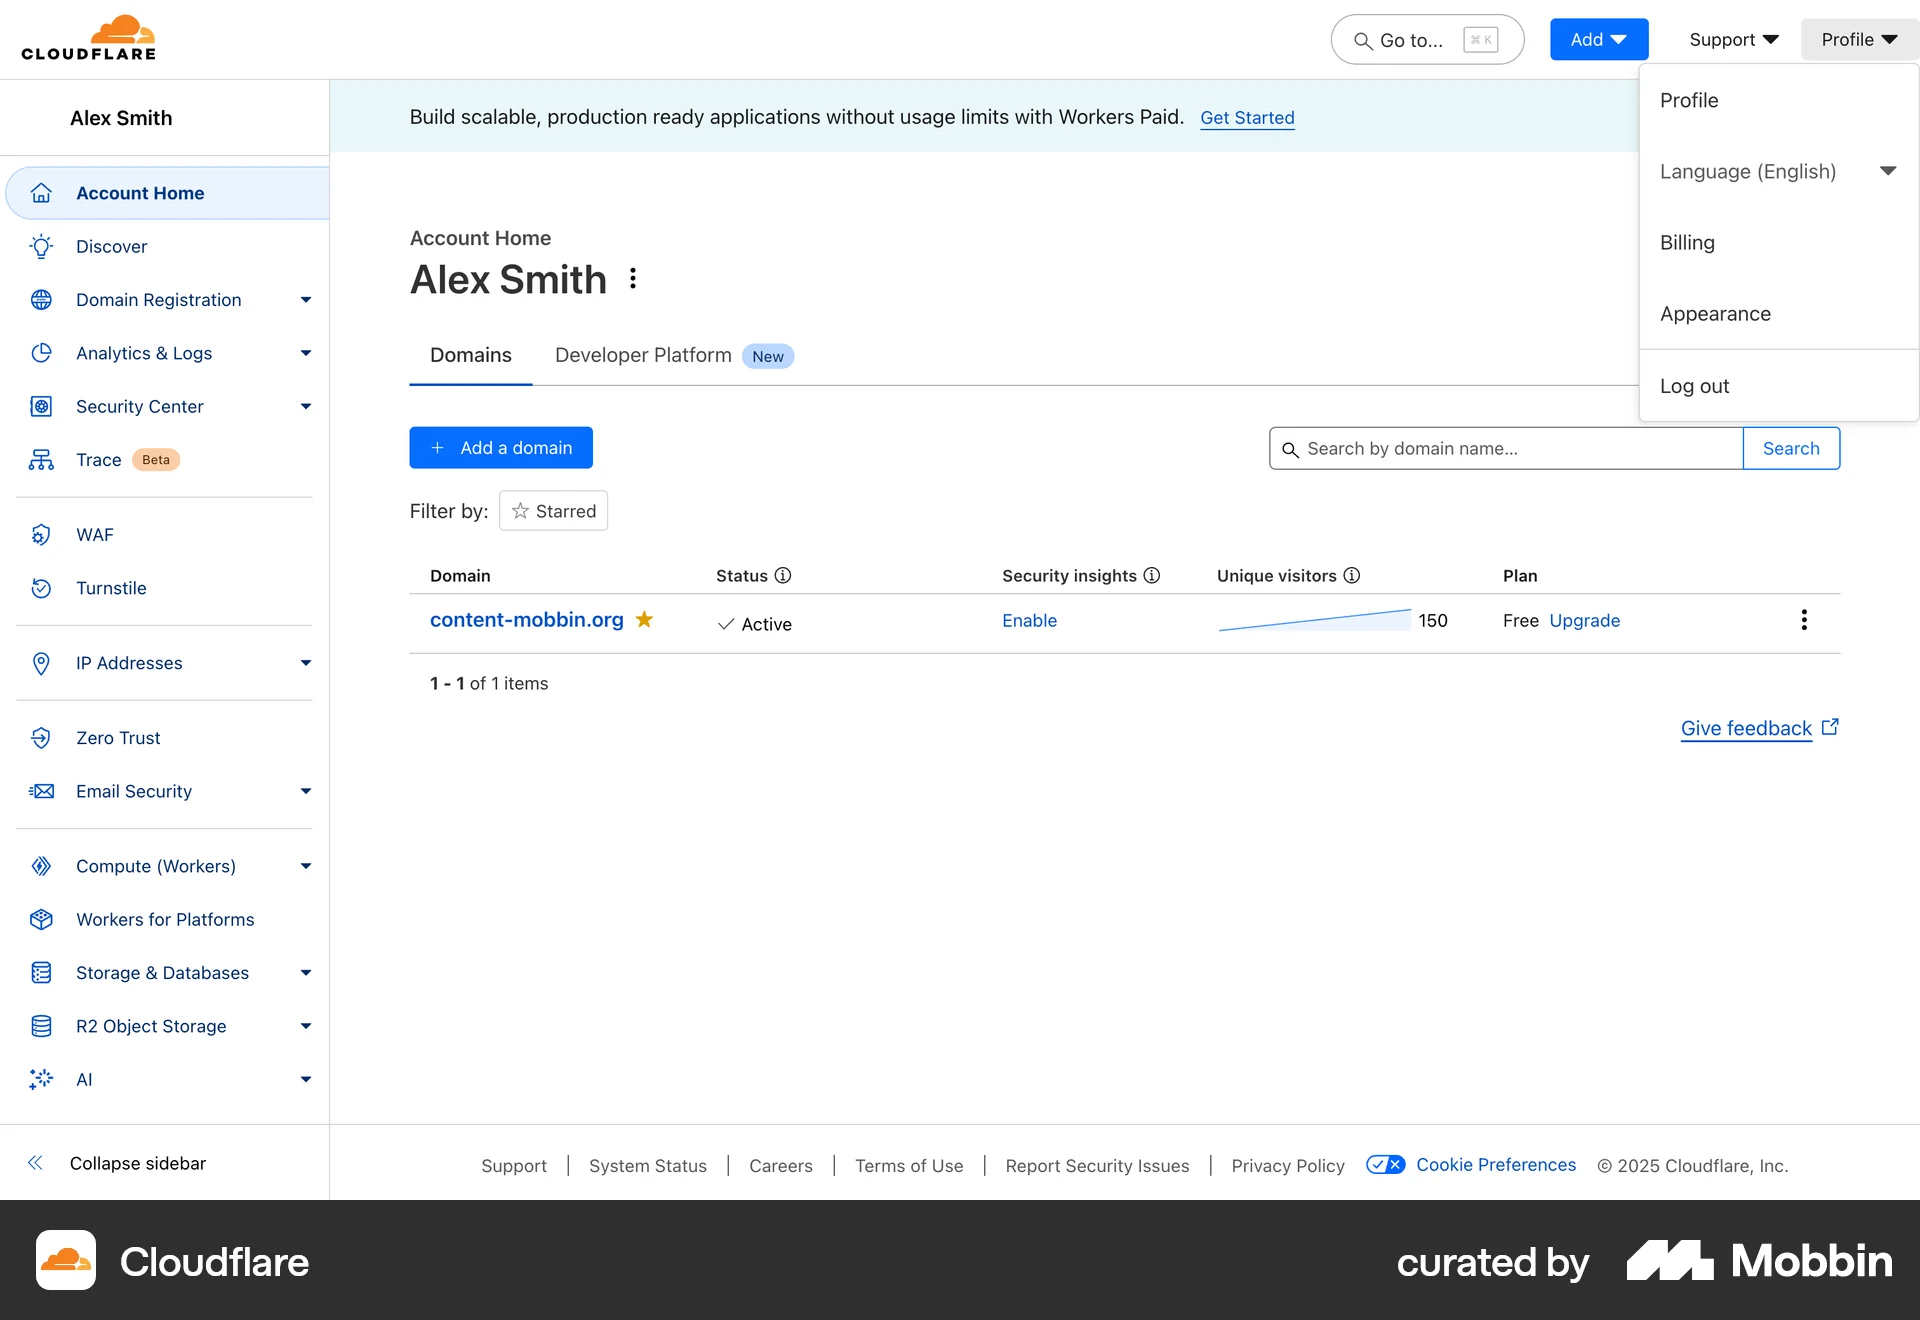The image size is (1920, 1320).
Task: Select the WAF shield icon in sidebar
Action: coord(41,534)
